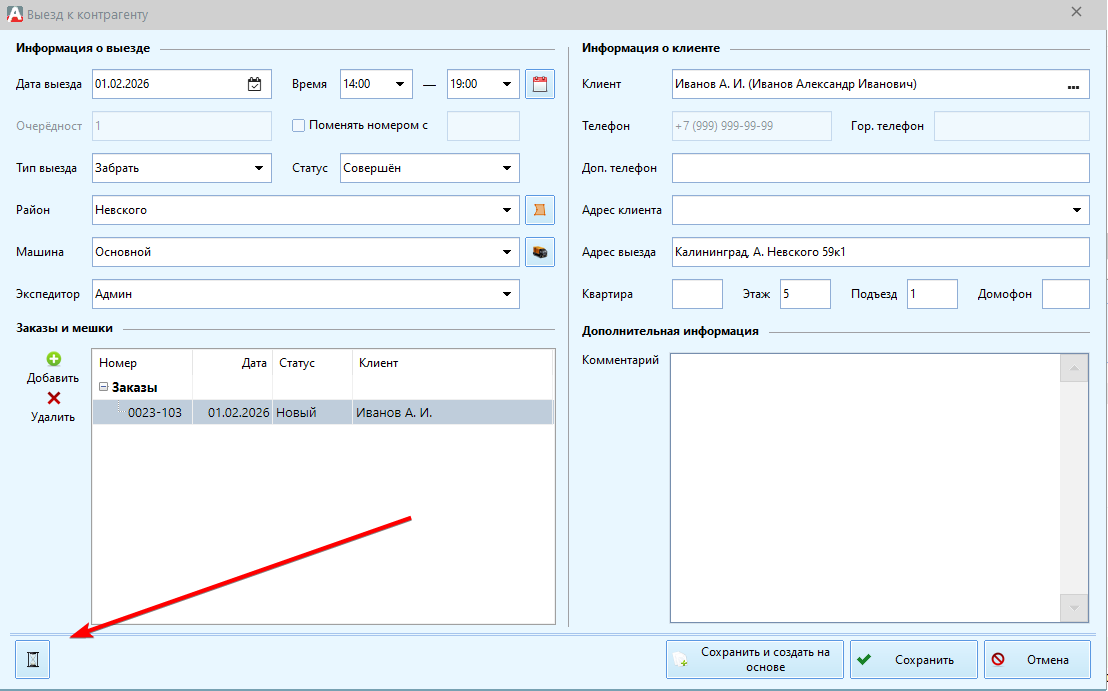Open the Экспедитор Админ dropdown

coord(507,294)
